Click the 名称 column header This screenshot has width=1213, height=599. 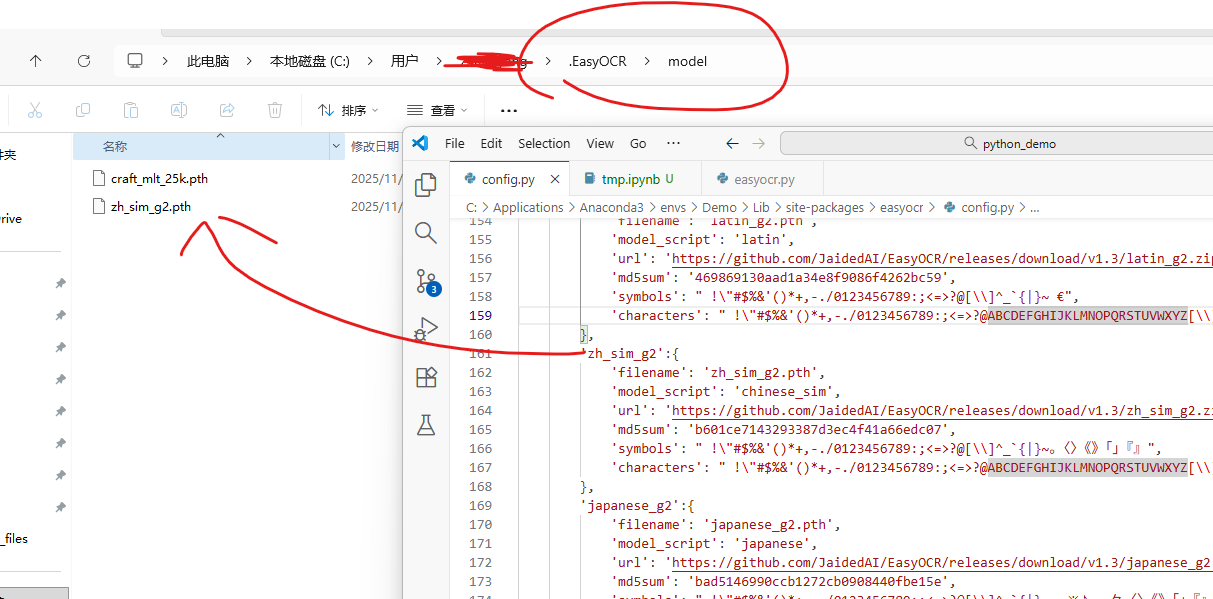(115, 146)
